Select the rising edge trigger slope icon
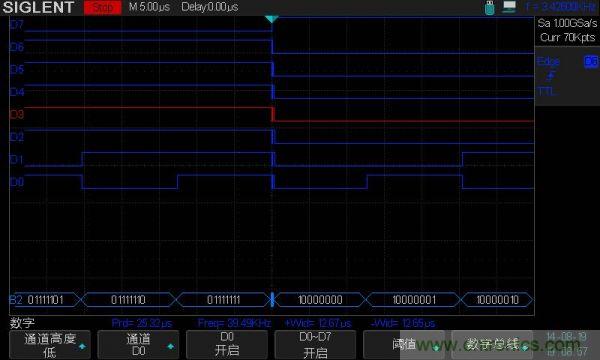This screenshot has width=600, height=360. [x=550, y=76]
